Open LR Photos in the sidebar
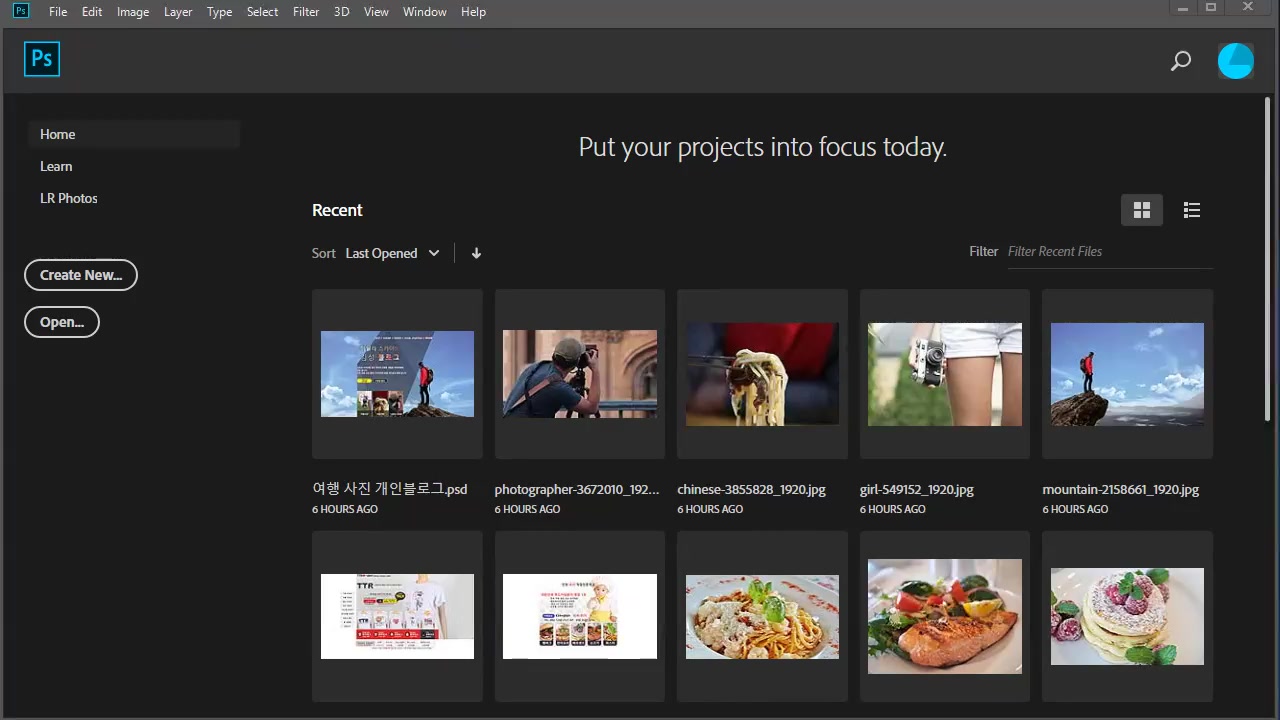Image resolution: width=1280 pixels, height=720 pixels. [69, 198]
